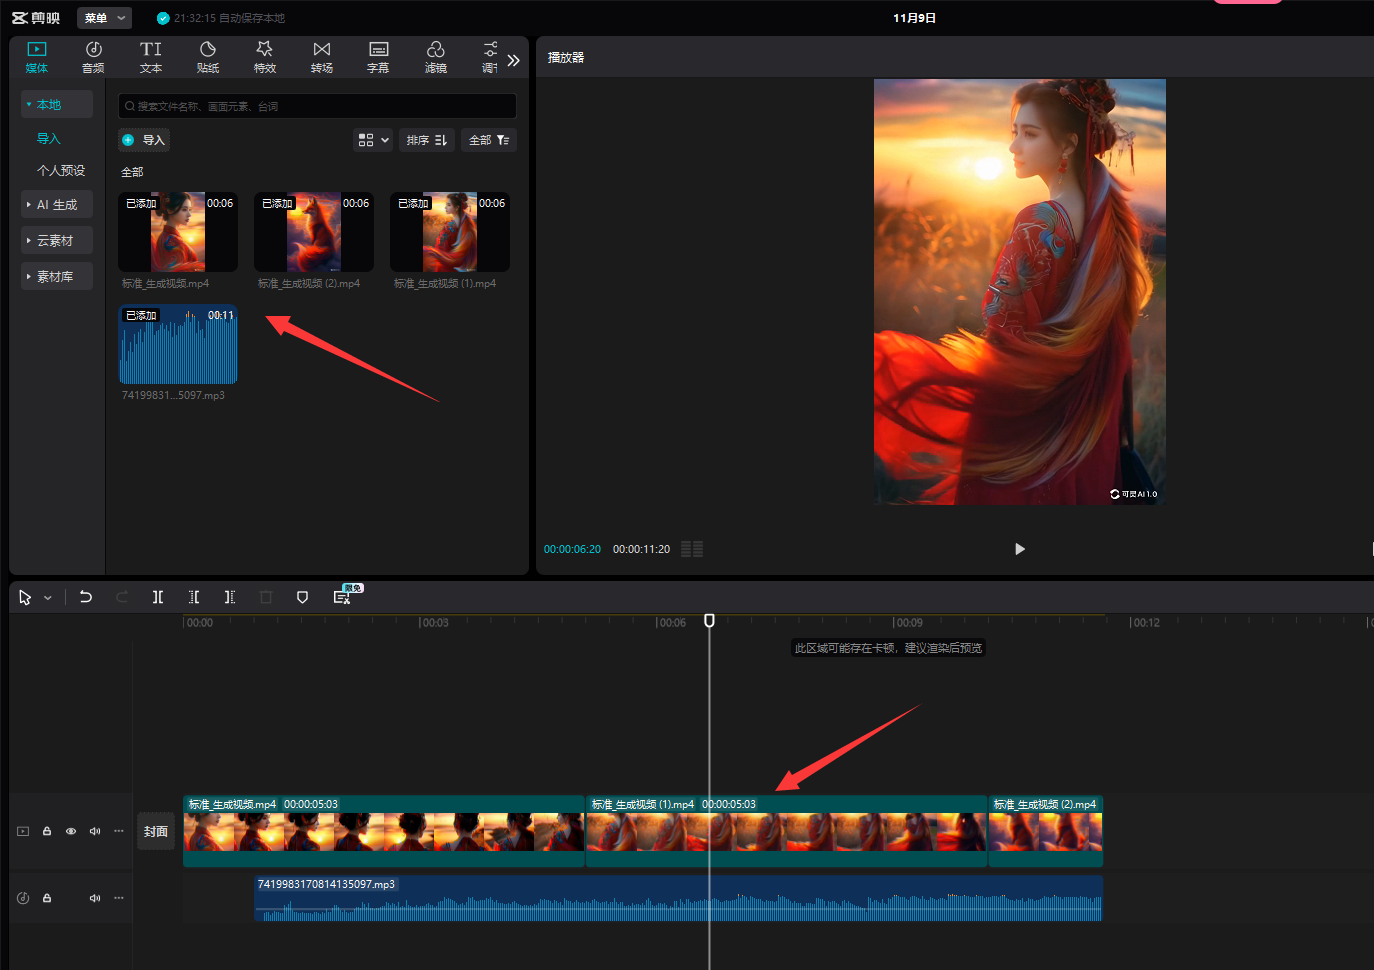The image size is (1374, 970).
Task: Click the media search field
Action: [317, 106]
